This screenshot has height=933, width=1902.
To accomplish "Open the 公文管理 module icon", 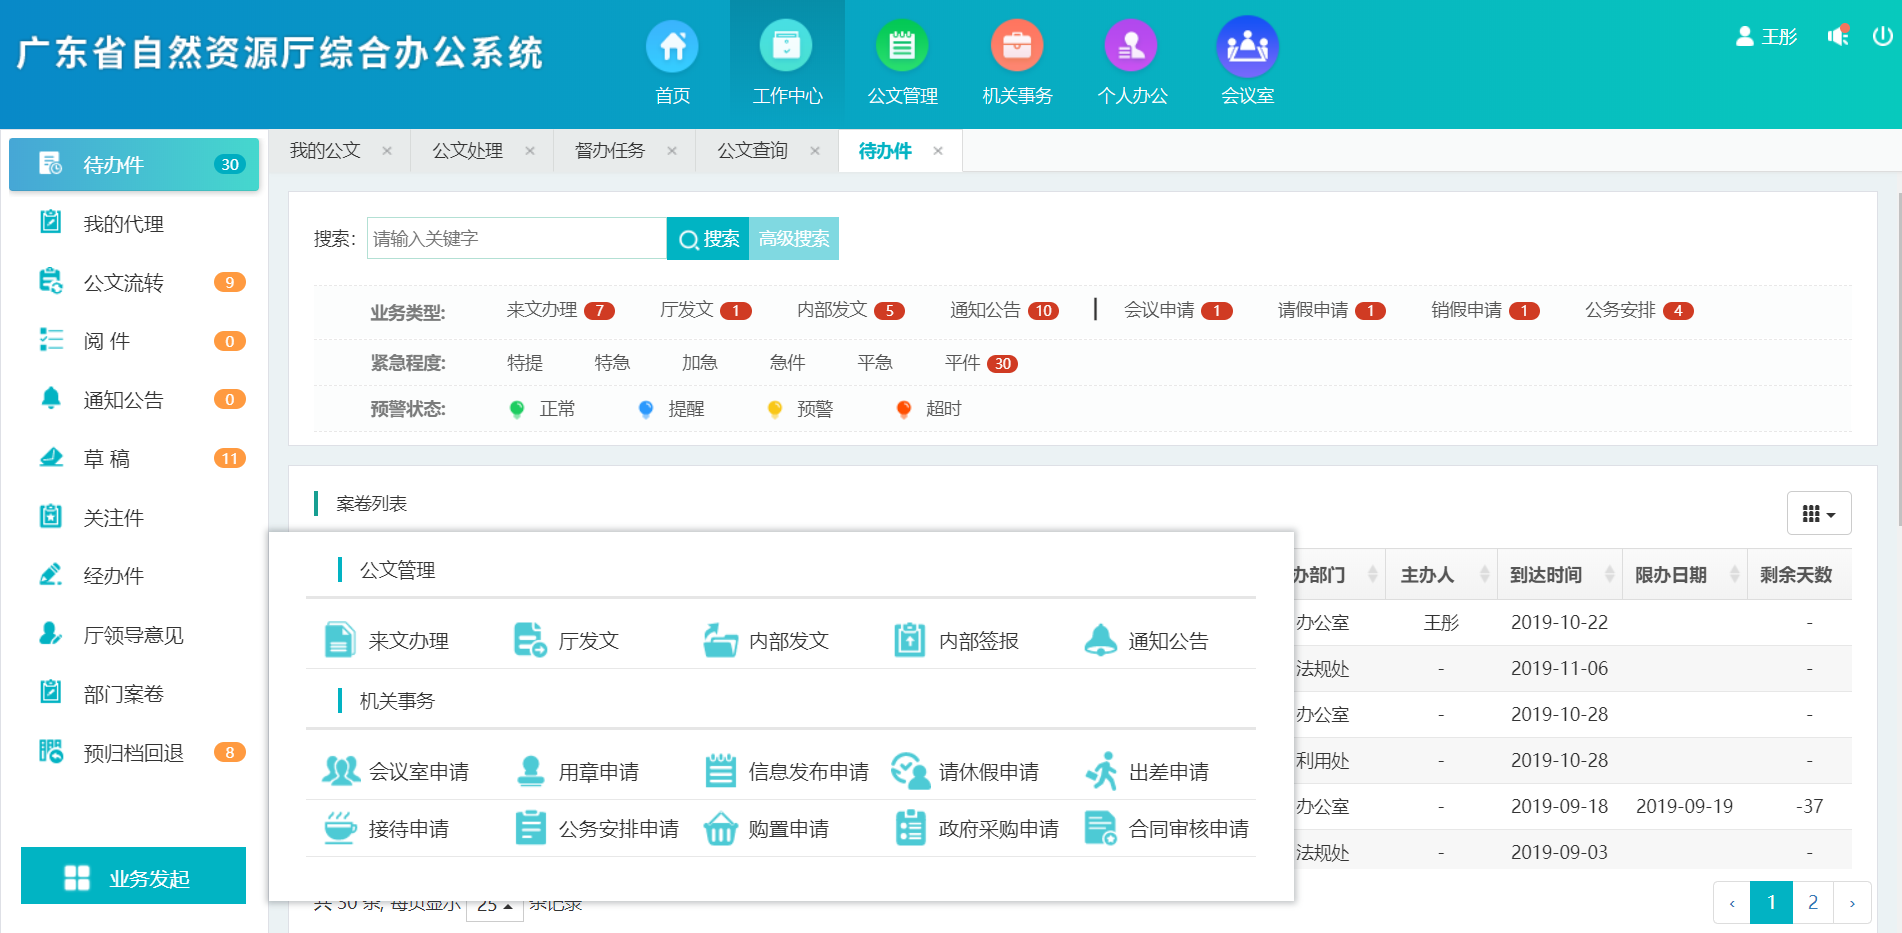I will click(x=902, y=47).
